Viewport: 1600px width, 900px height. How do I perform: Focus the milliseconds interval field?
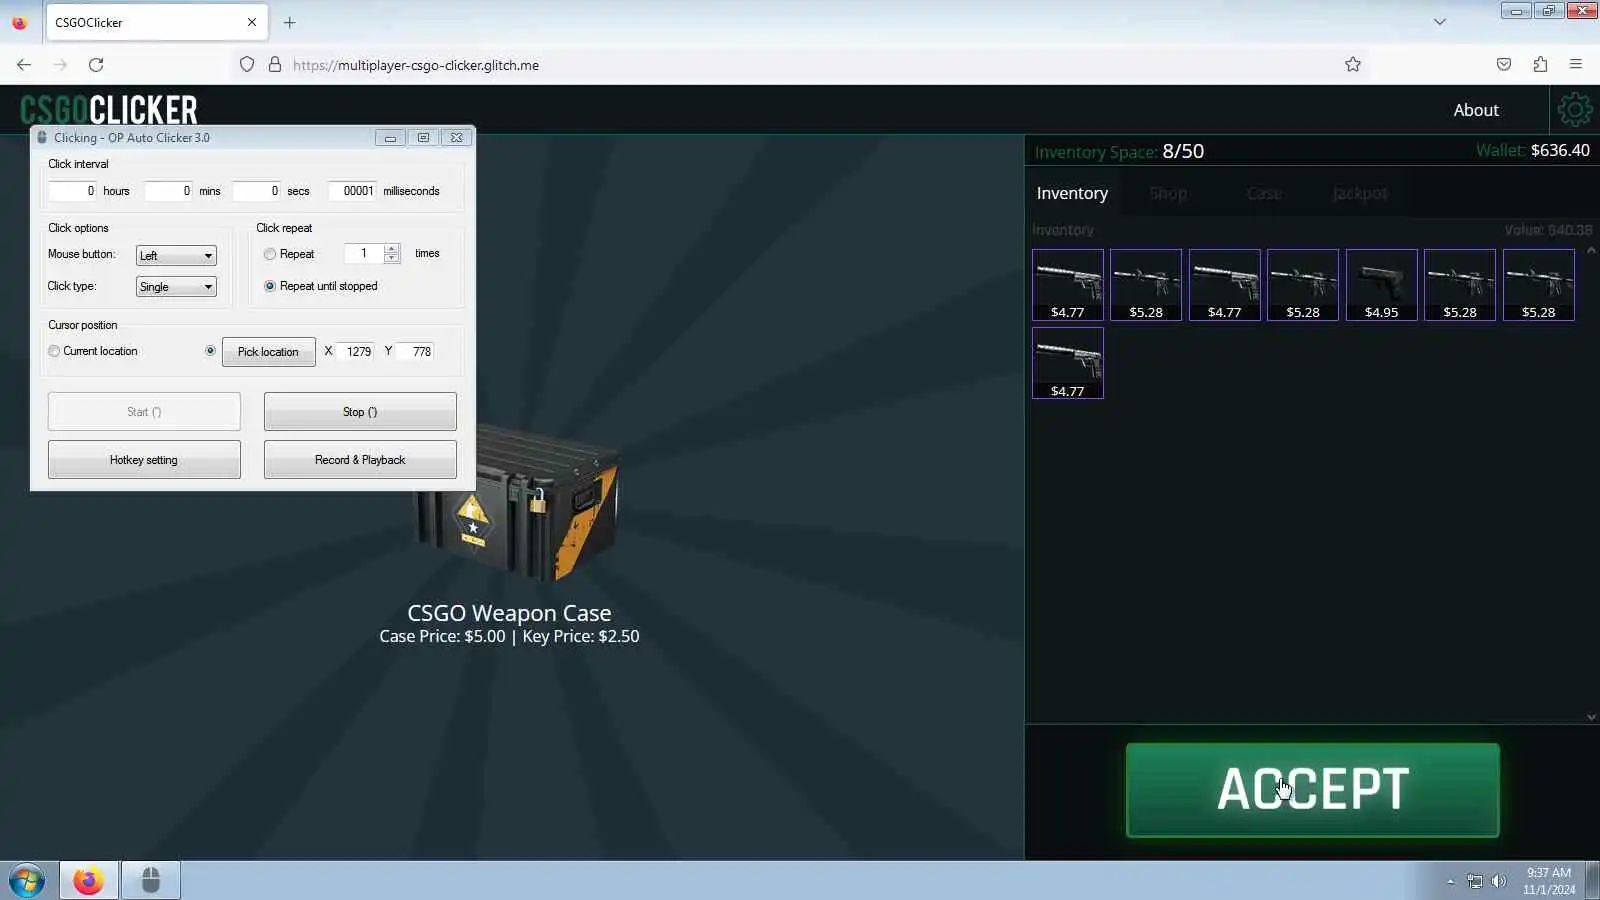click(353, 191)
